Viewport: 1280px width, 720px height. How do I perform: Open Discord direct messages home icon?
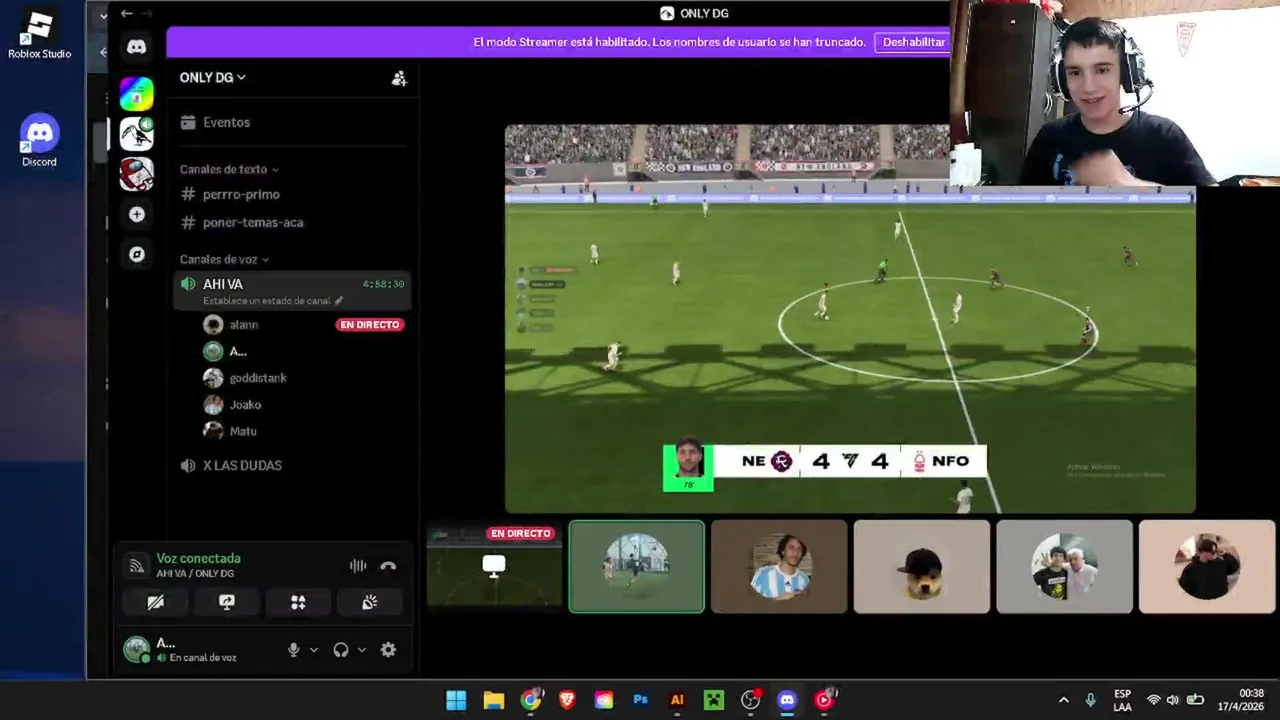pos(137,47)
